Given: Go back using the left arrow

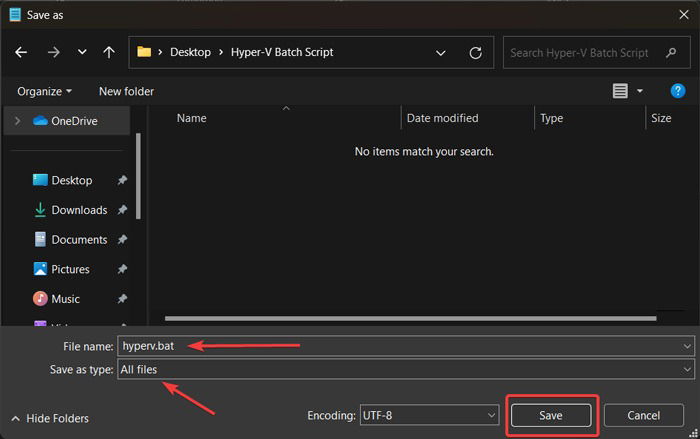Looking at the screenshot, I should point(21,52).
